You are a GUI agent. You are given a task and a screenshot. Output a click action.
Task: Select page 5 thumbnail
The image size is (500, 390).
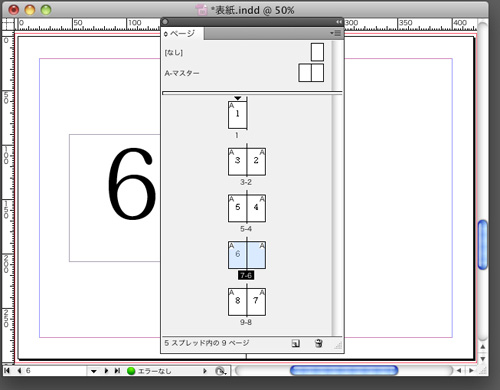tap(237, 208)
